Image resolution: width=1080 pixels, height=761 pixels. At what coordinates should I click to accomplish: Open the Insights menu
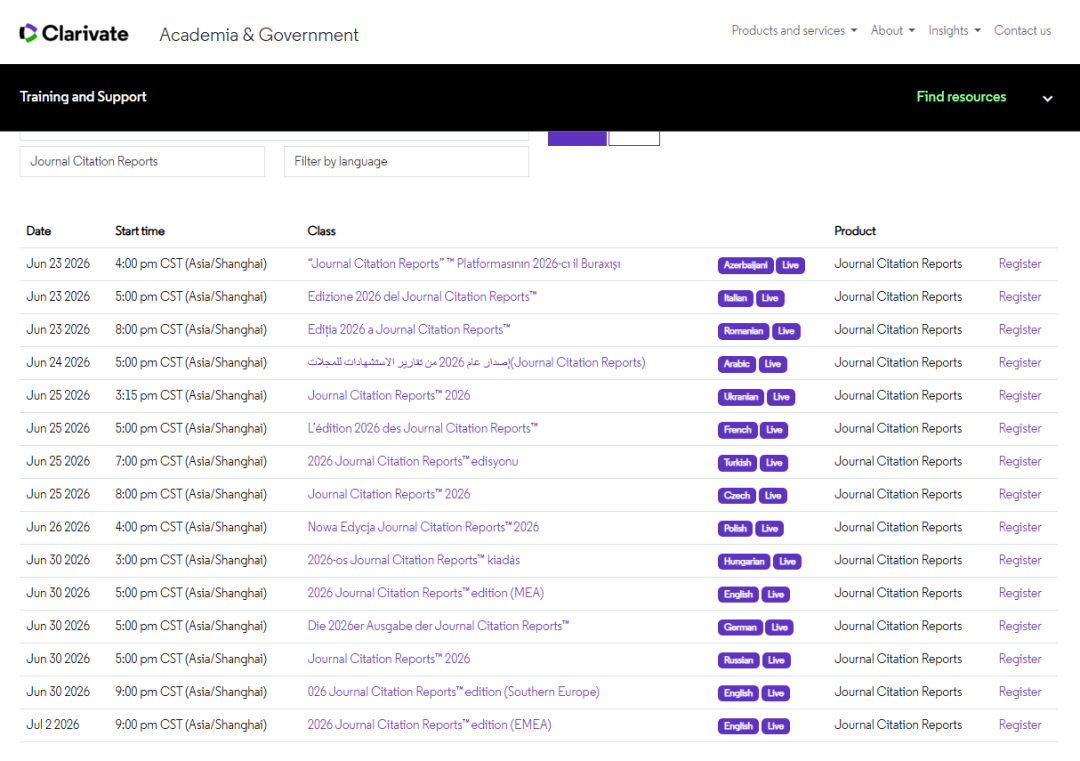pyautogui.click(x=954, y=30)
